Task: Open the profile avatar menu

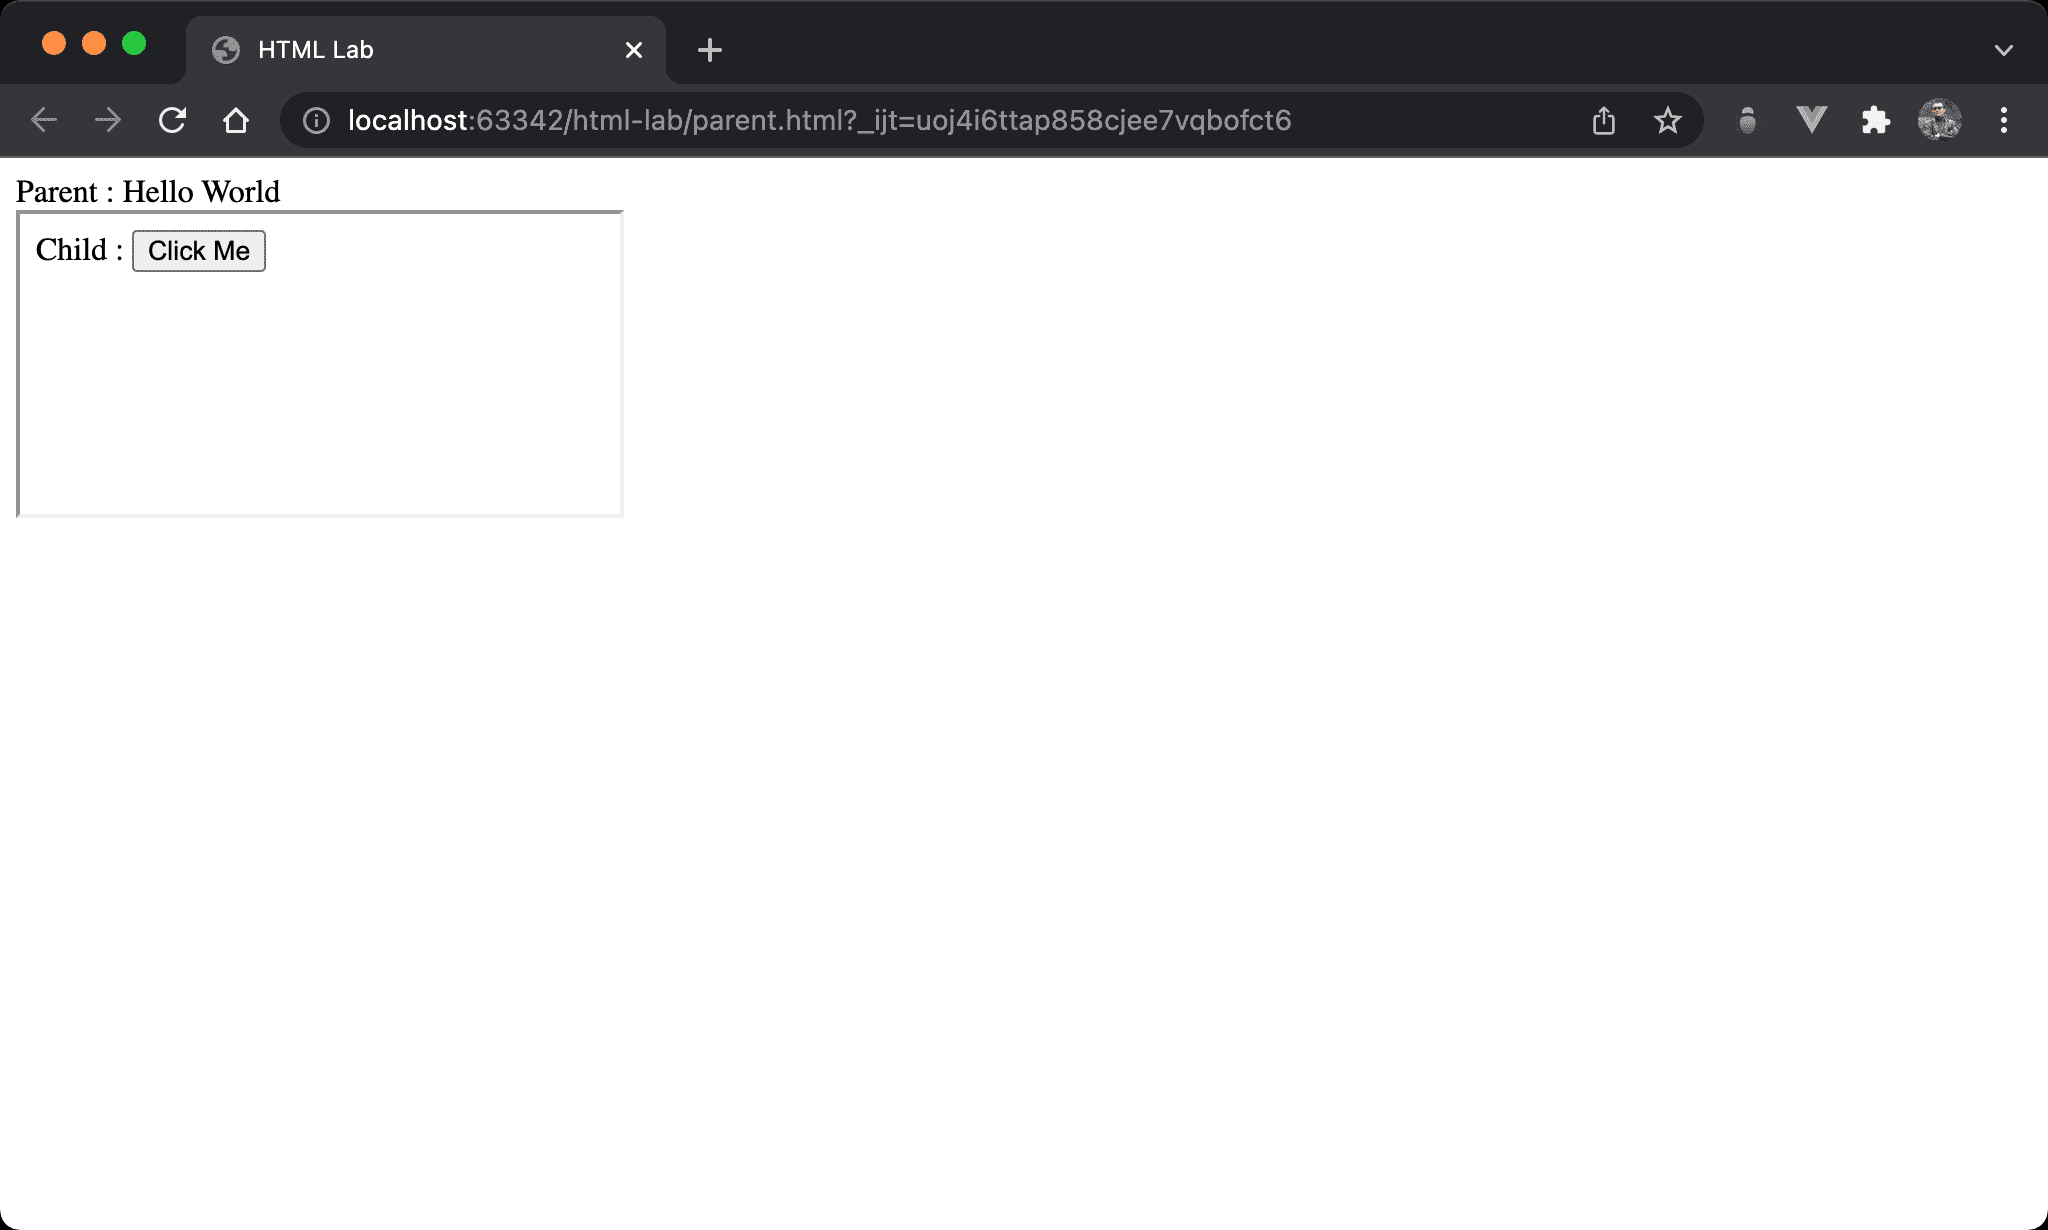Action: [1939, 121]
